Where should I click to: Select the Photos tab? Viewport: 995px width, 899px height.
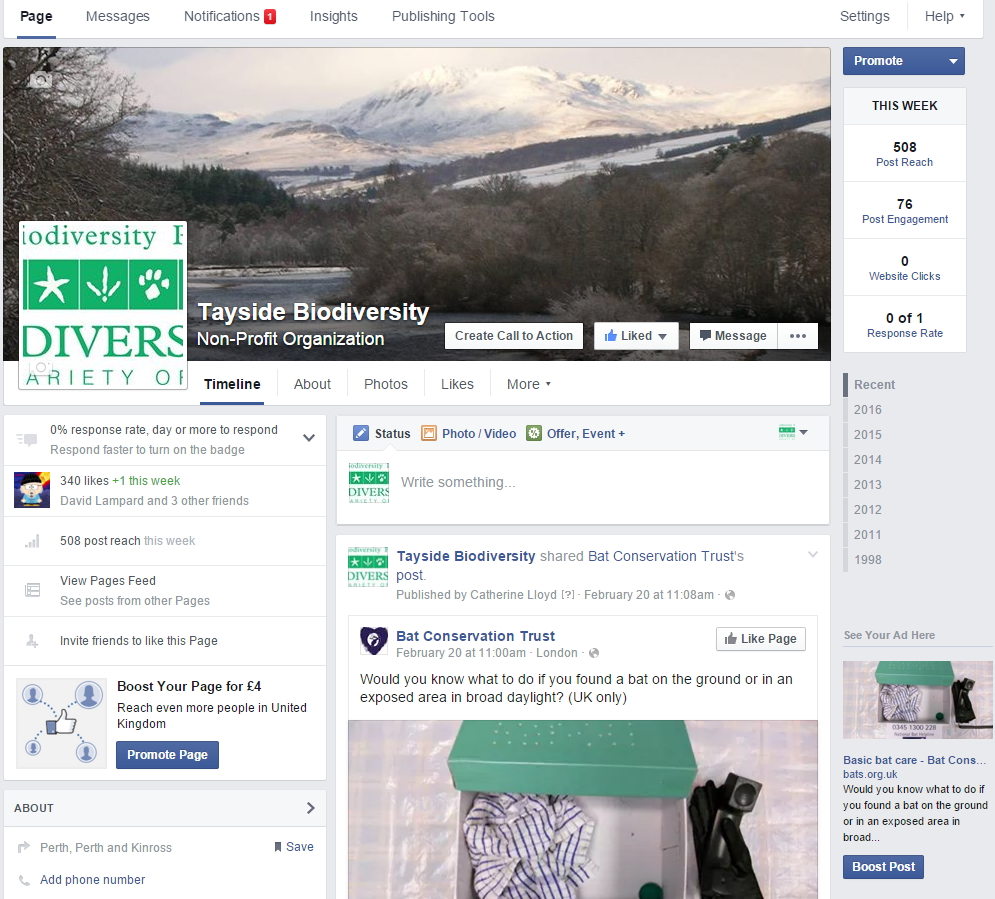[386, 384]
